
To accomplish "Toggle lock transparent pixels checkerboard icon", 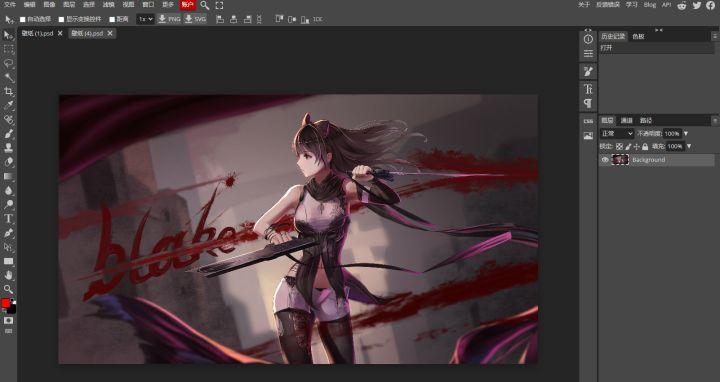I will click(x=619, y=146).
